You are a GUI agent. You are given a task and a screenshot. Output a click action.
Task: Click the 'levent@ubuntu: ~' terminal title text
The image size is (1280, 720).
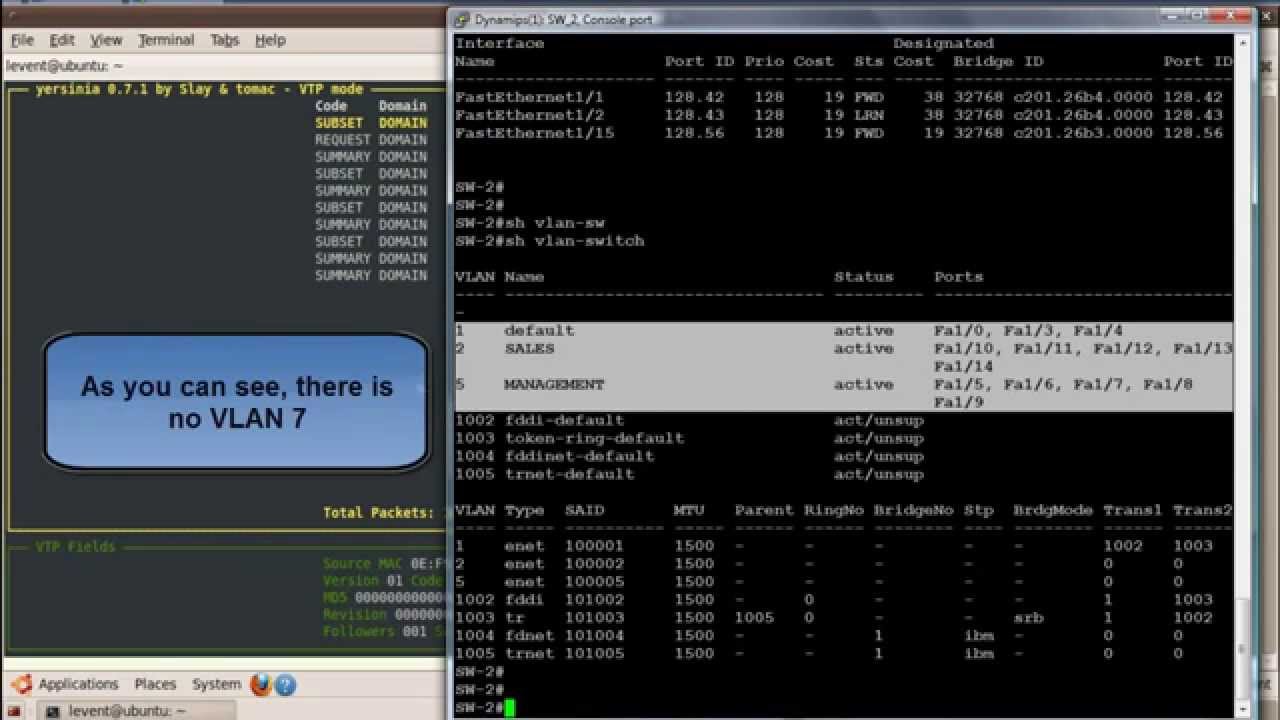[64, 66]
